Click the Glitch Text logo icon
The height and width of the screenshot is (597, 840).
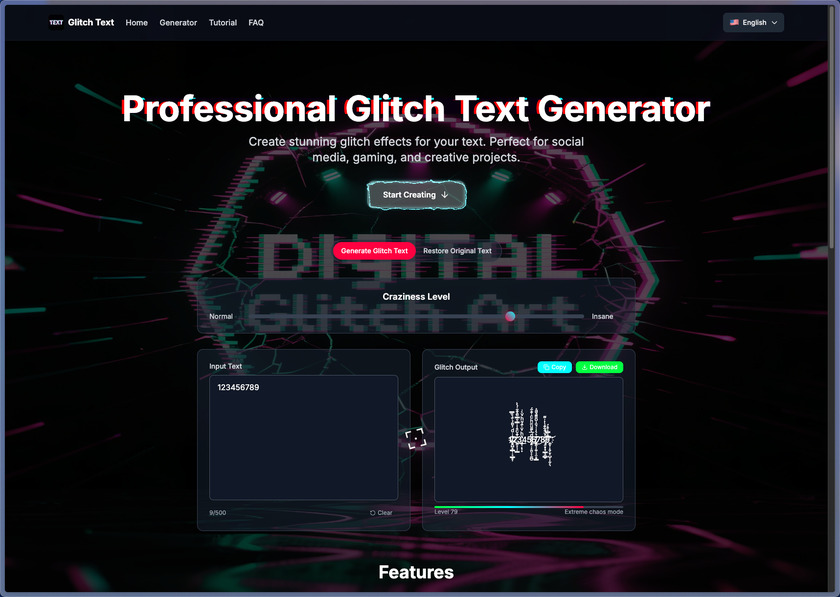pyautogui.click(x=56, y=23)
